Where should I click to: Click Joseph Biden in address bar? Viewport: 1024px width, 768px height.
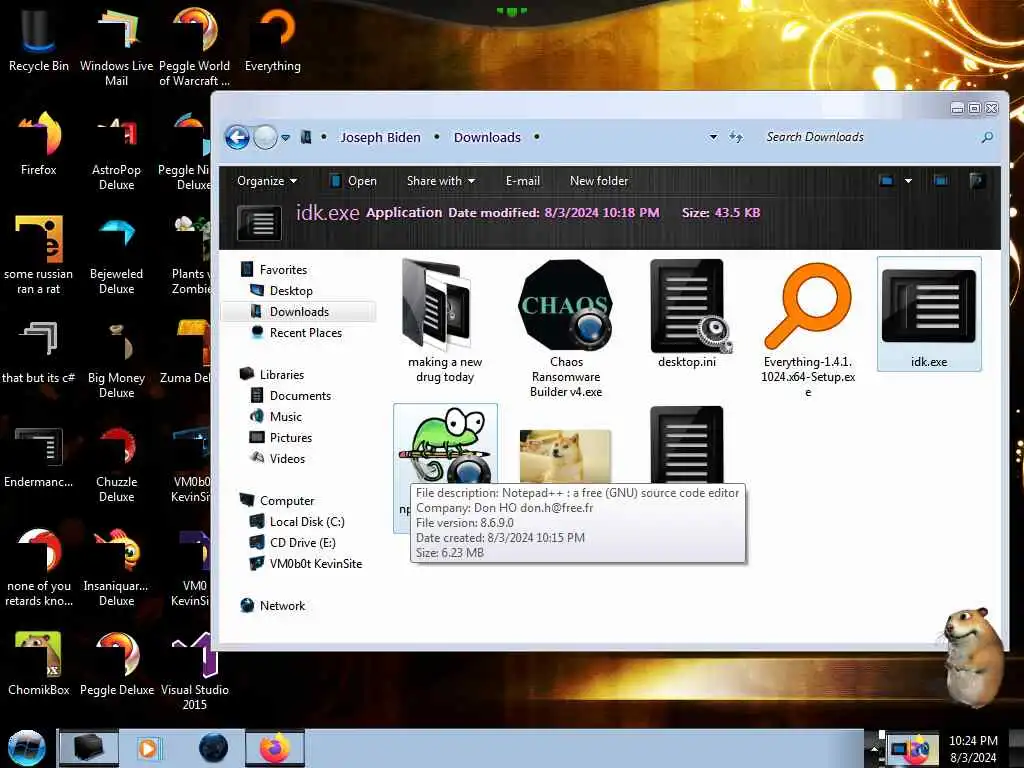click(380, 137)
